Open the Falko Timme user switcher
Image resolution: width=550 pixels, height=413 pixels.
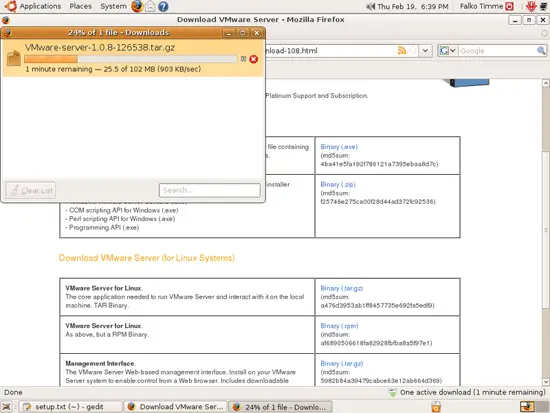pos(481,6)
